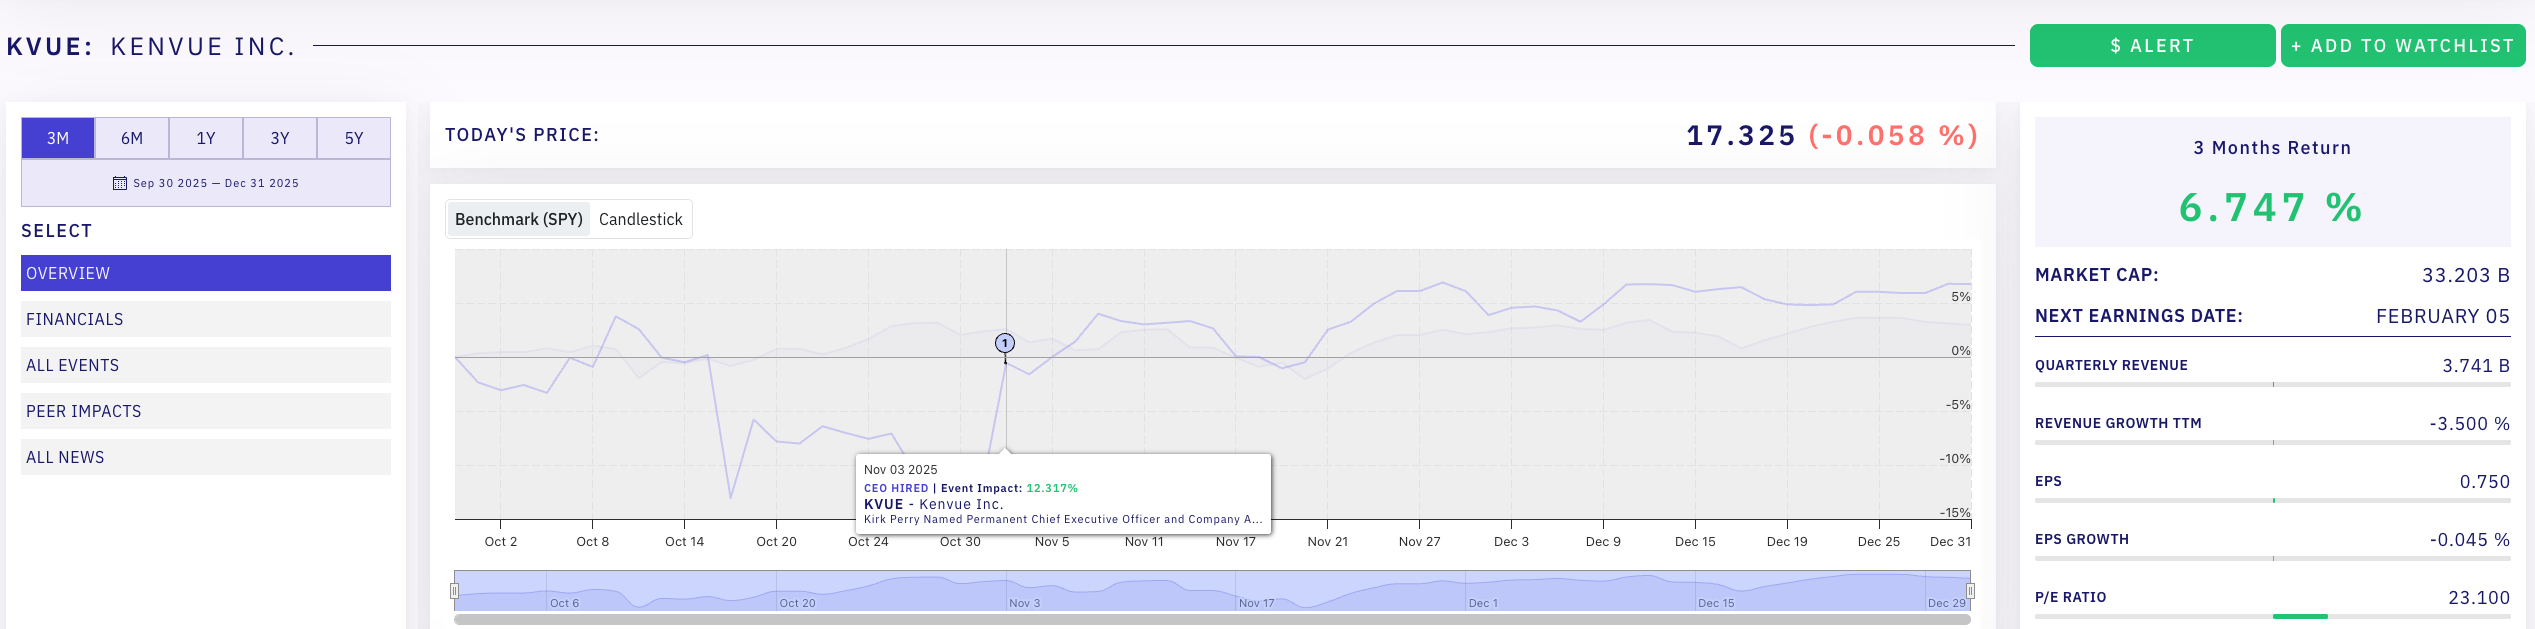The height and width of the screenshot is (629, 2535).
Task: Click the Next Earnings Date FEBRUARY 05
Action: (2443, 317)
